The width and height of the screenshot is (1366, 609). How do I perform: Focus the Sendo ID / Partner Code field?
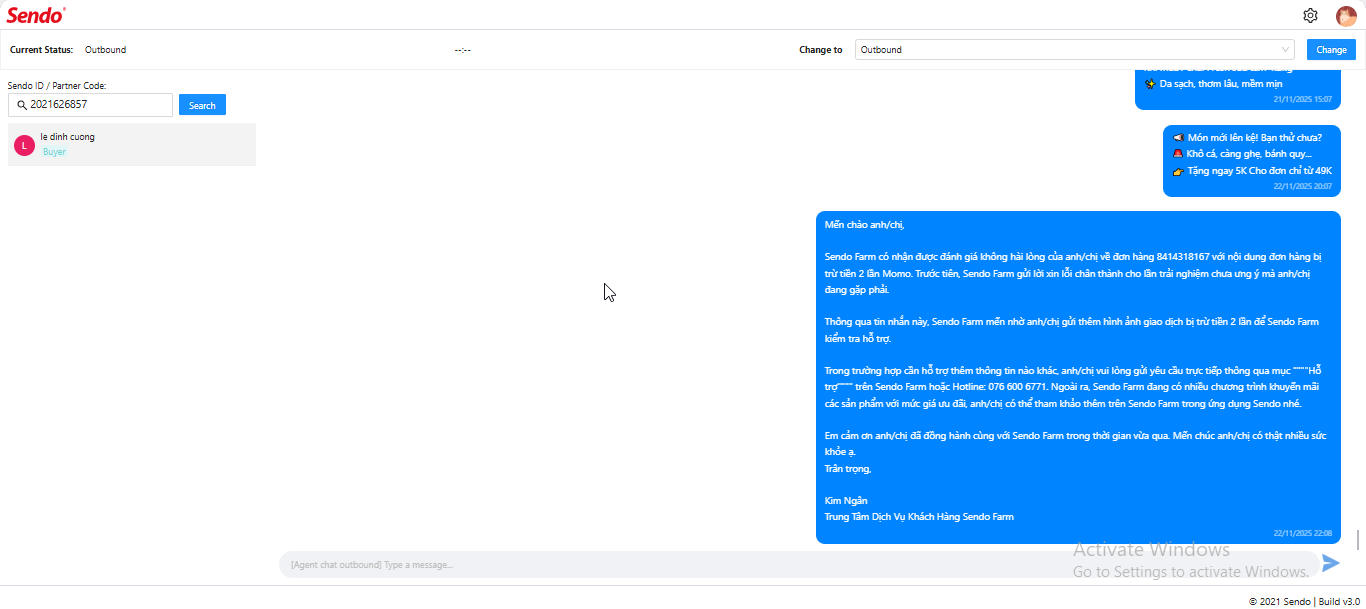coord(90,105)
